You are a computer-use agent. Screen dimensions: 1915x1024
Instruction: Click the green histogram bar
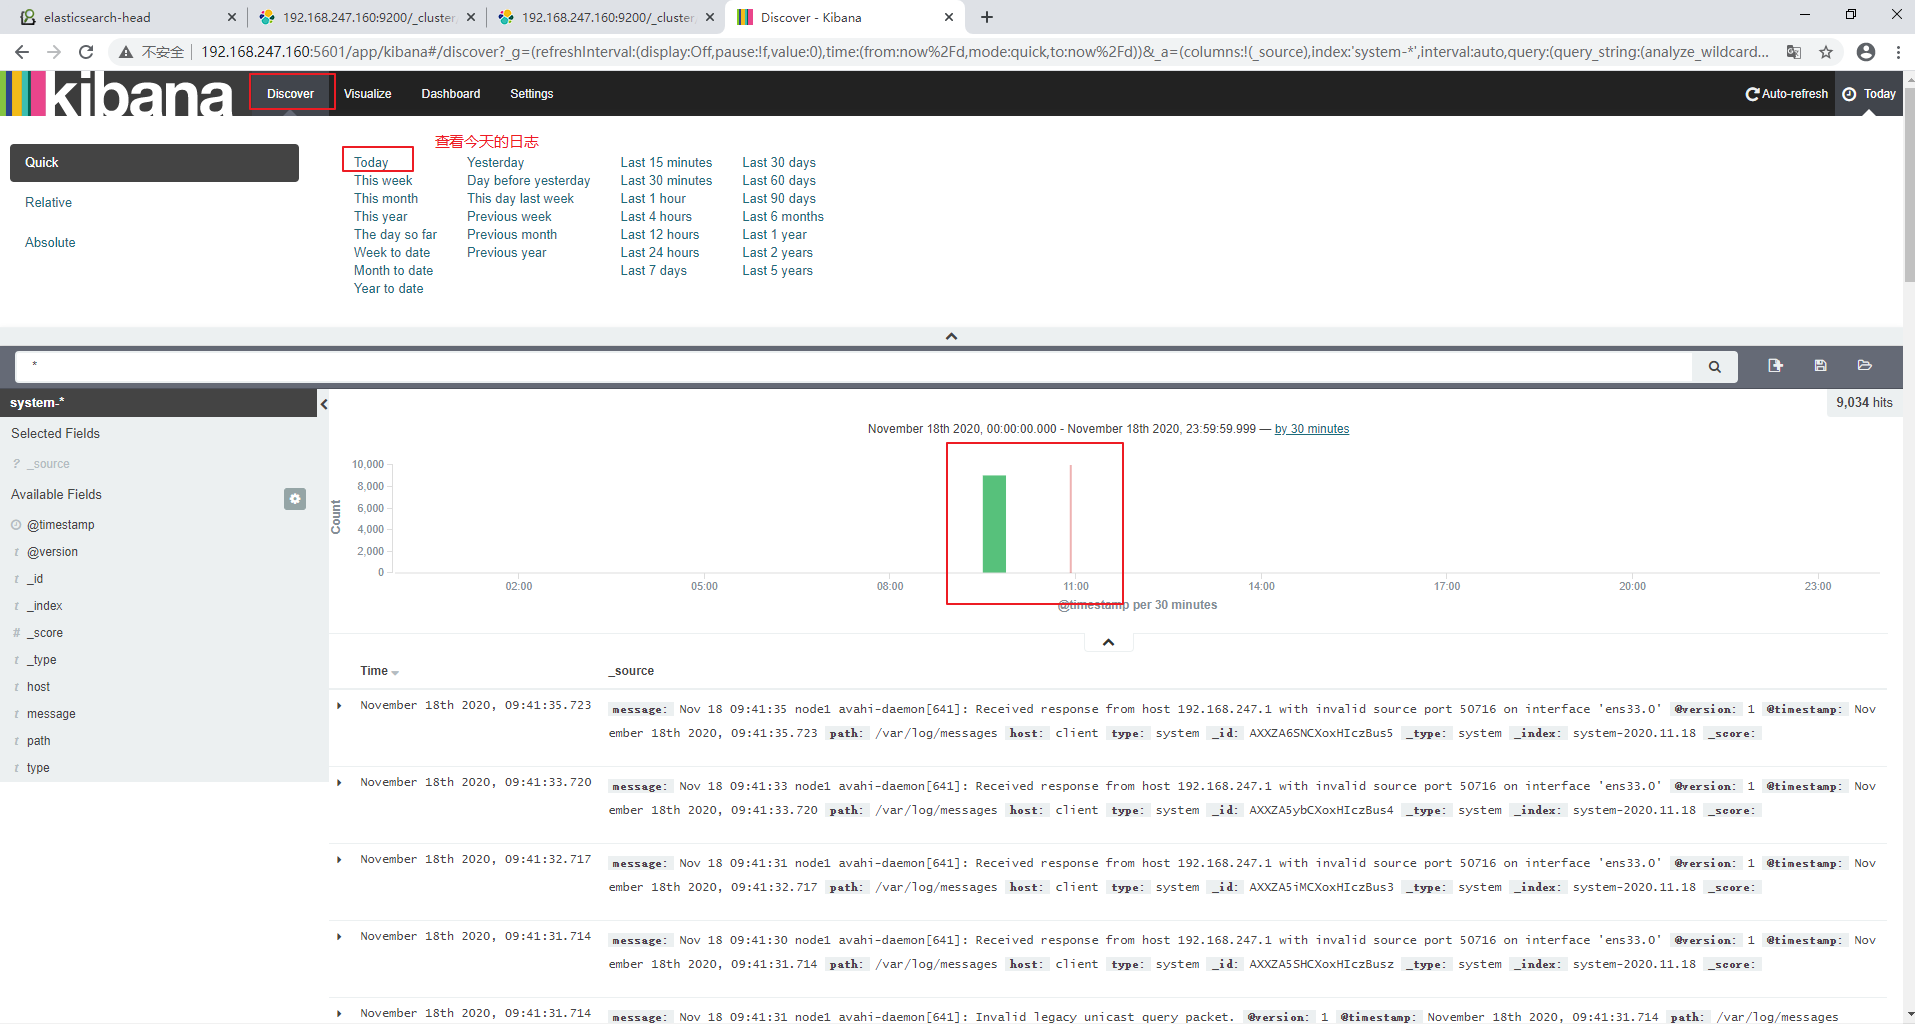[994, 524]
